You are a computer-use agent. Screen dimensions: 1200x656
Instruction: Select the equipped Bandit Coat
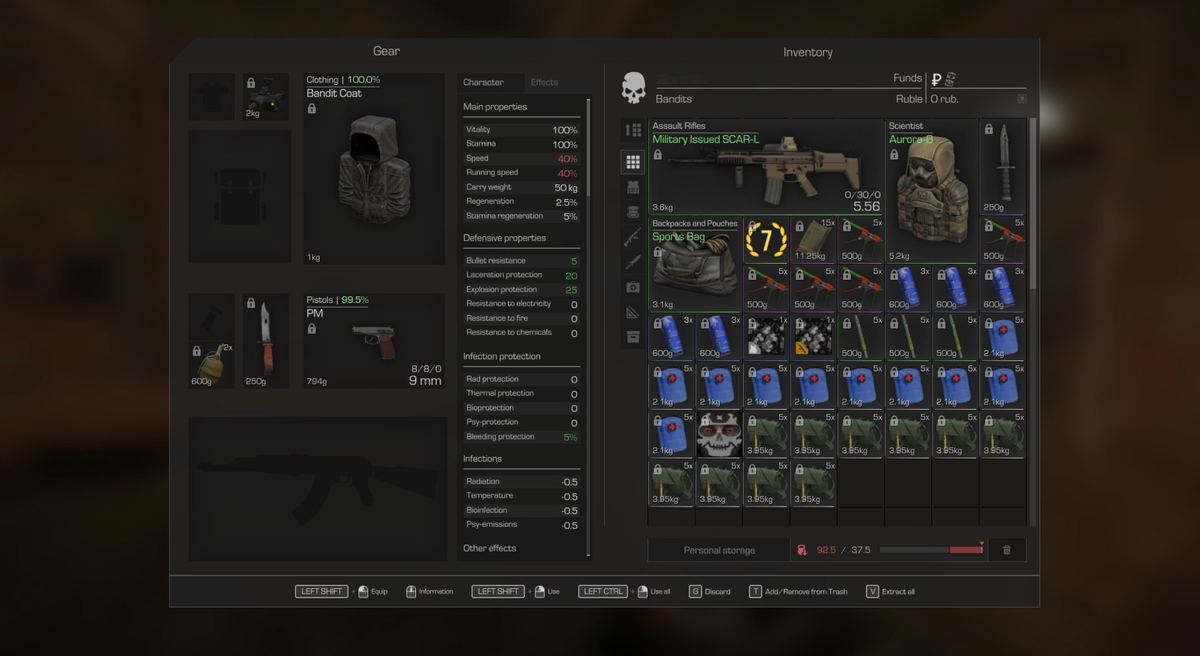tap(376, 169)
